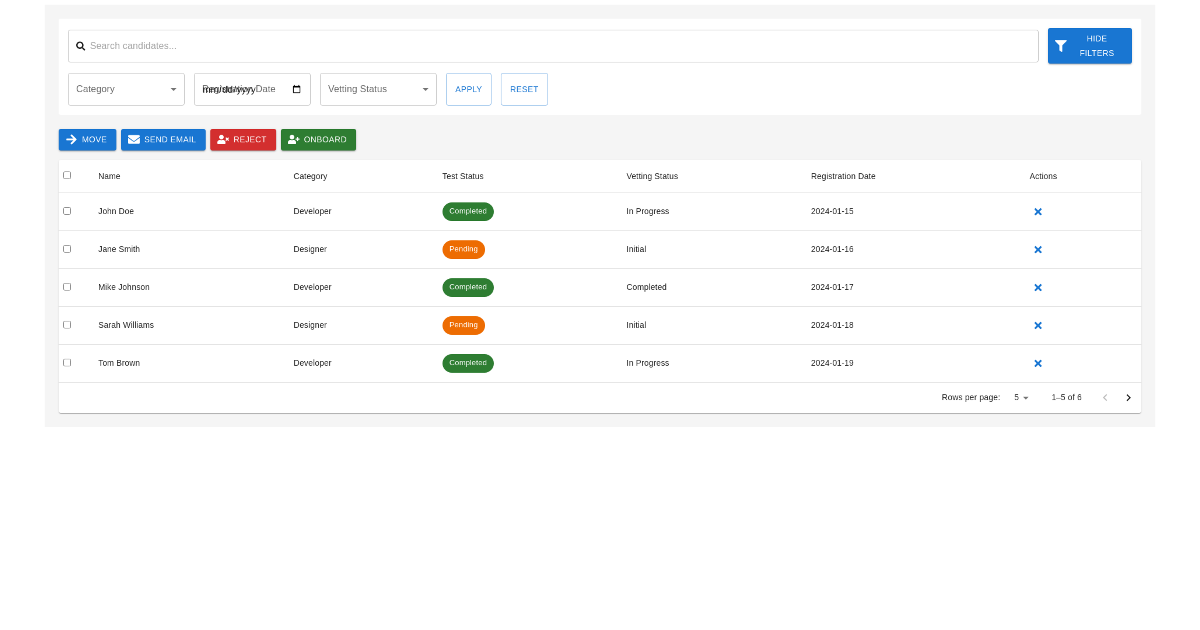Screen dimensions: 1200x630
Task: Reset all filter selections
Action: pyautogui.click(x=524, y=89)
